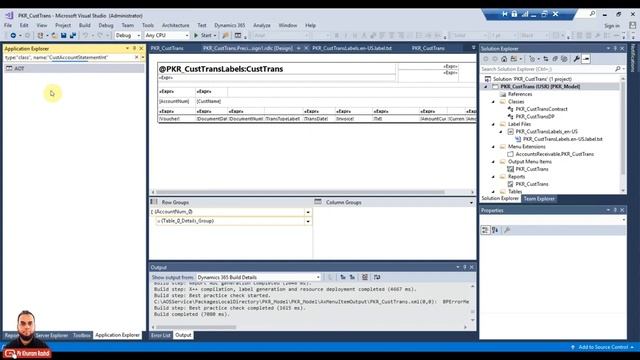The height and width of the screenshot is (360, 640).
Task: Collapse the Reports folder node
Action: pyautogui.click(x=493, y=177)
